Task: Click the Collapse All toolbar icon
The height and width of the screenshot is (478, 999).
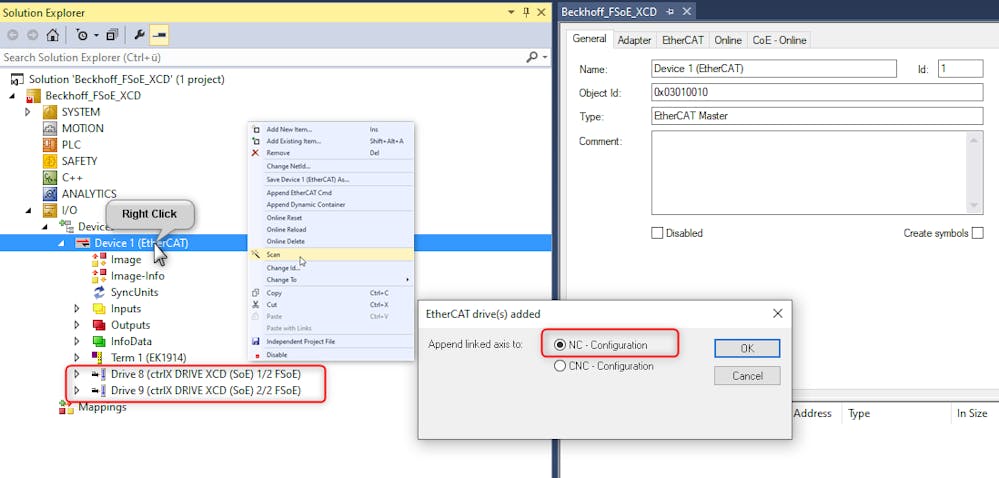Action: click(x=112, y=35)
